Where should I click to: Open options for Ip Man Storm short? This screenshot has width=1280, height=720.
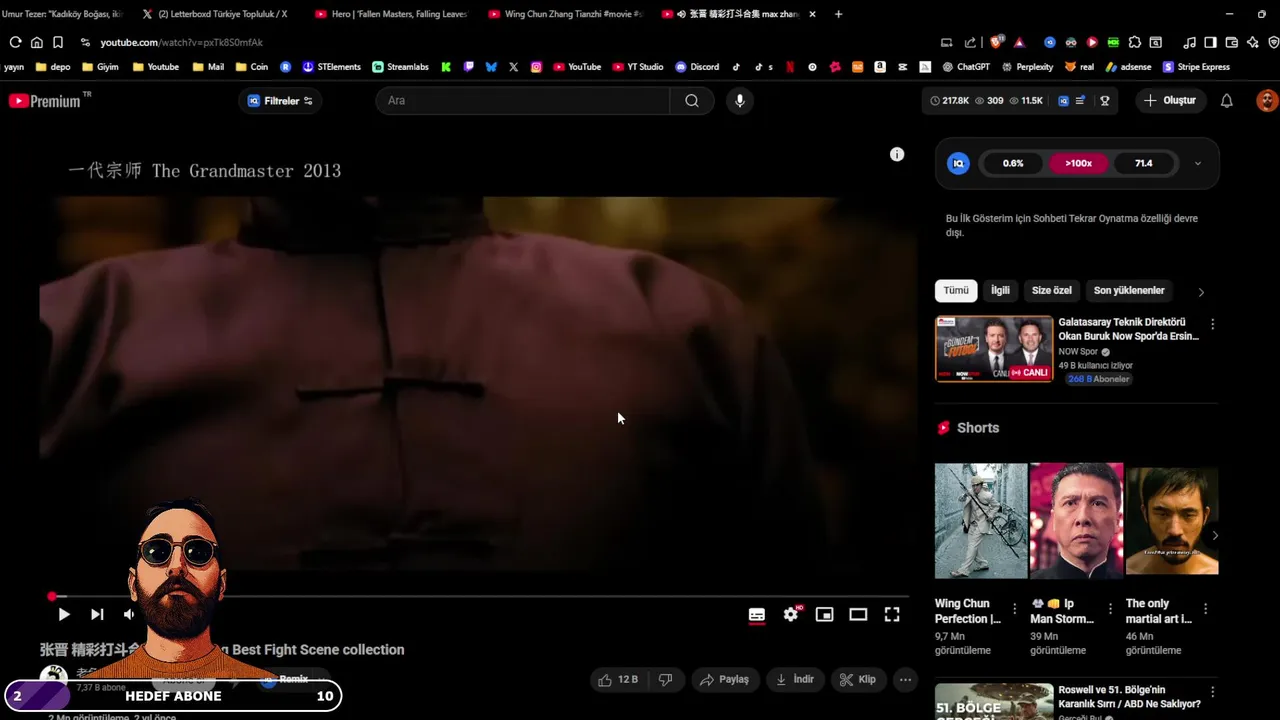tap(1109, 609)
